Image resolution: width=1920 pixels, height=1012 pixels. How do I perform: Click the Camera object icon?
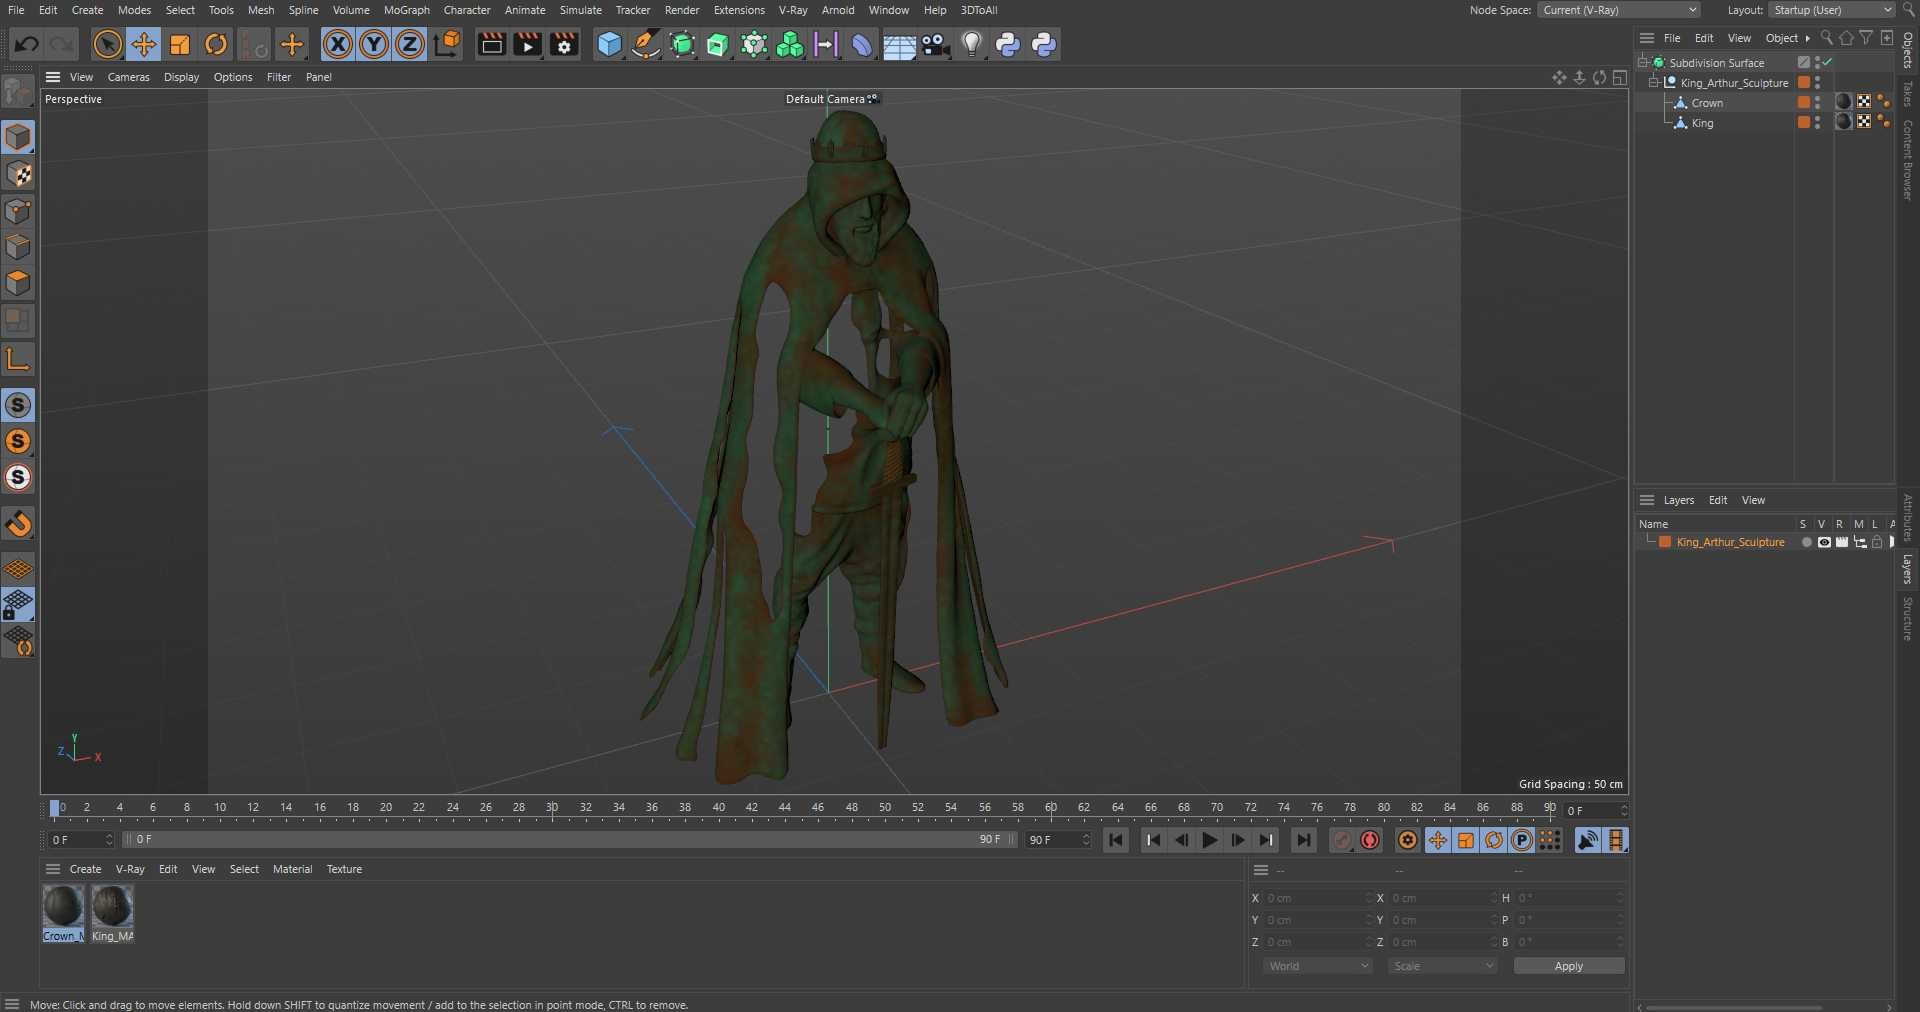coord(935,44)
